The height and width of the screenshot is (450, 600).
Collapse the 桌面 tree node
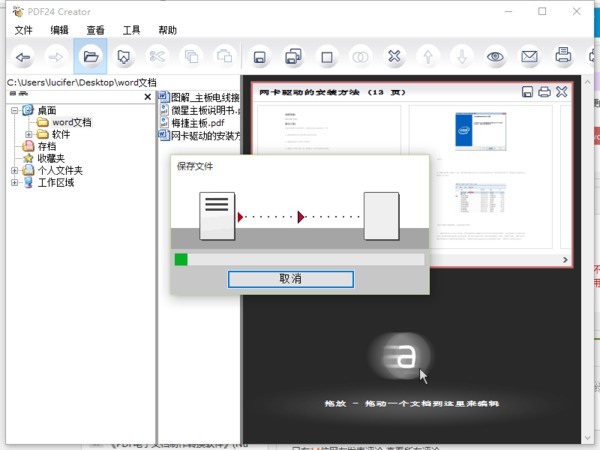15,110
